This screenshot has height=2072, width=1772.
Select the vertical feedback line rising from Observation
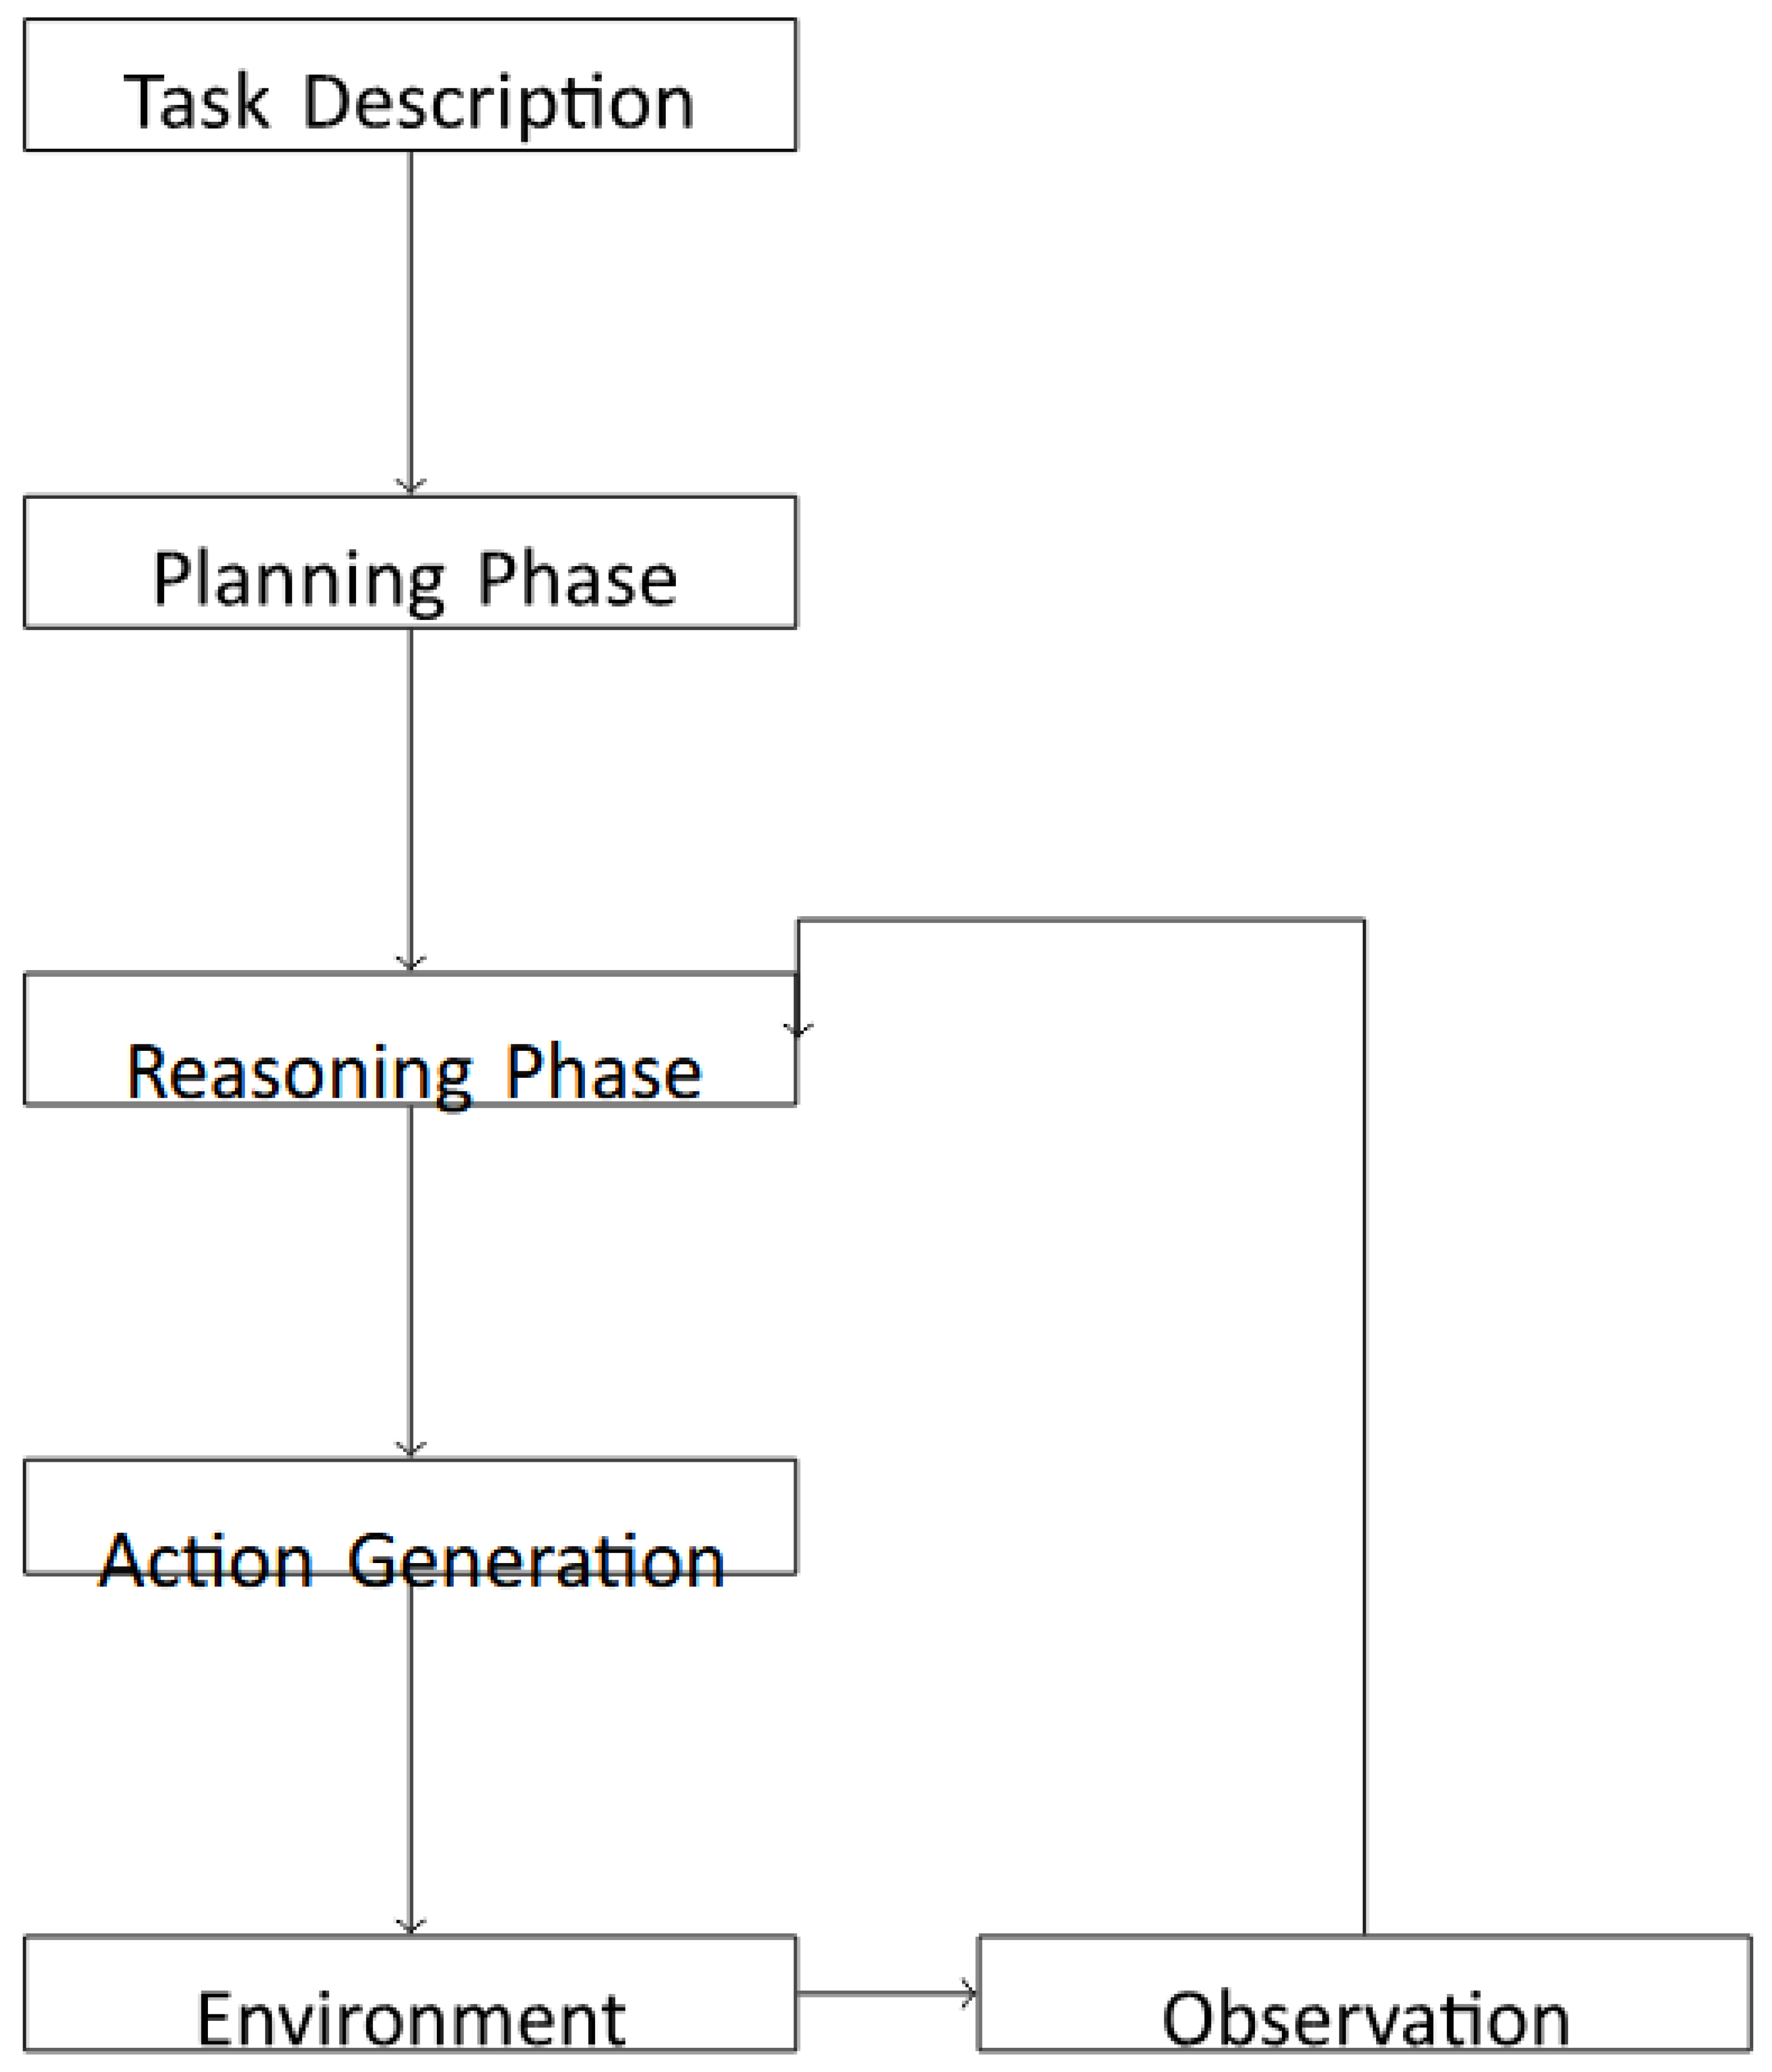[1364, 1430]
